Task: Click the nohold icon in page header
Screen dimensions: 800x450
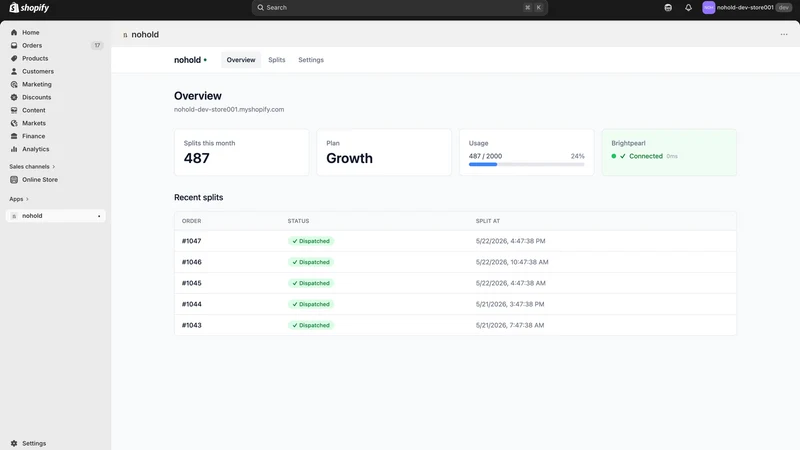Action: pyautogui.click(x=125, y=35)
